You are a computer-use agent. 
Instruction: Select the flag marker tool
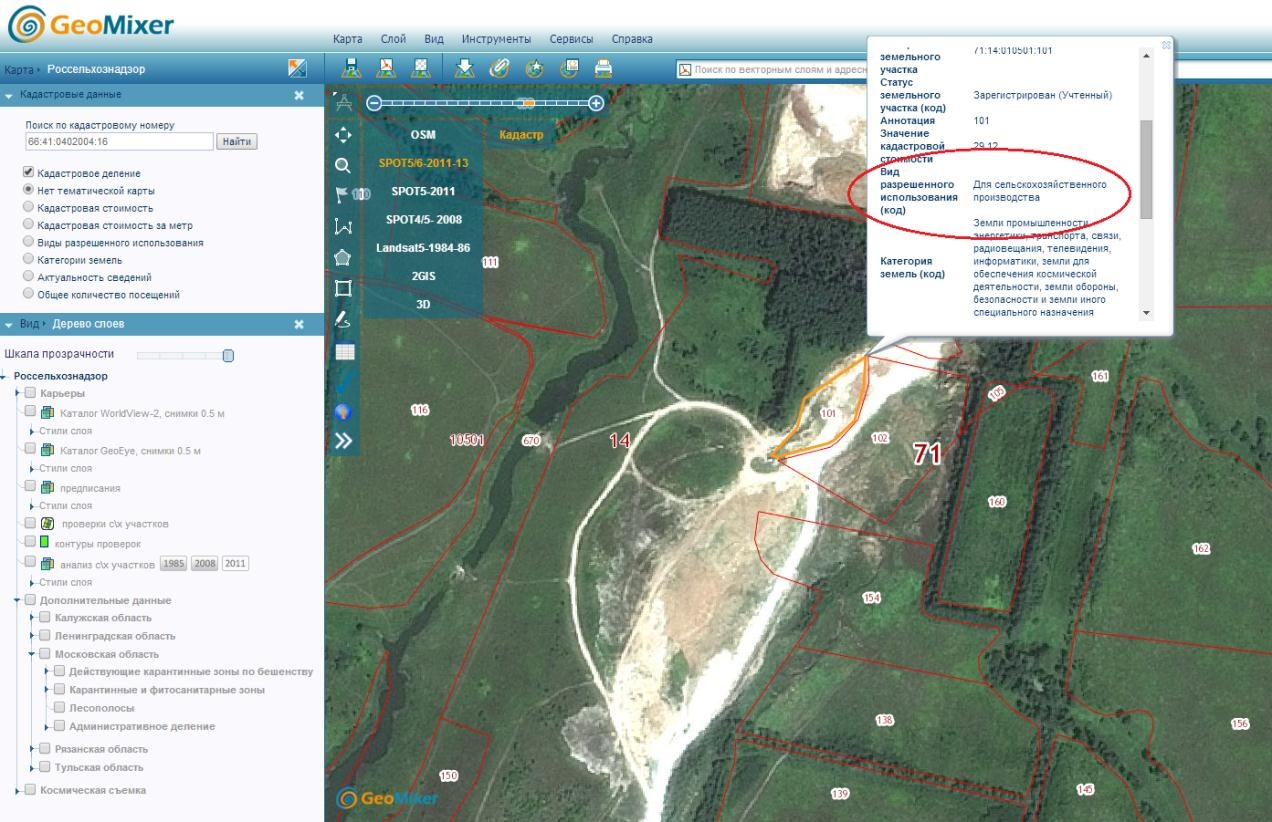[x=343, y=195]
